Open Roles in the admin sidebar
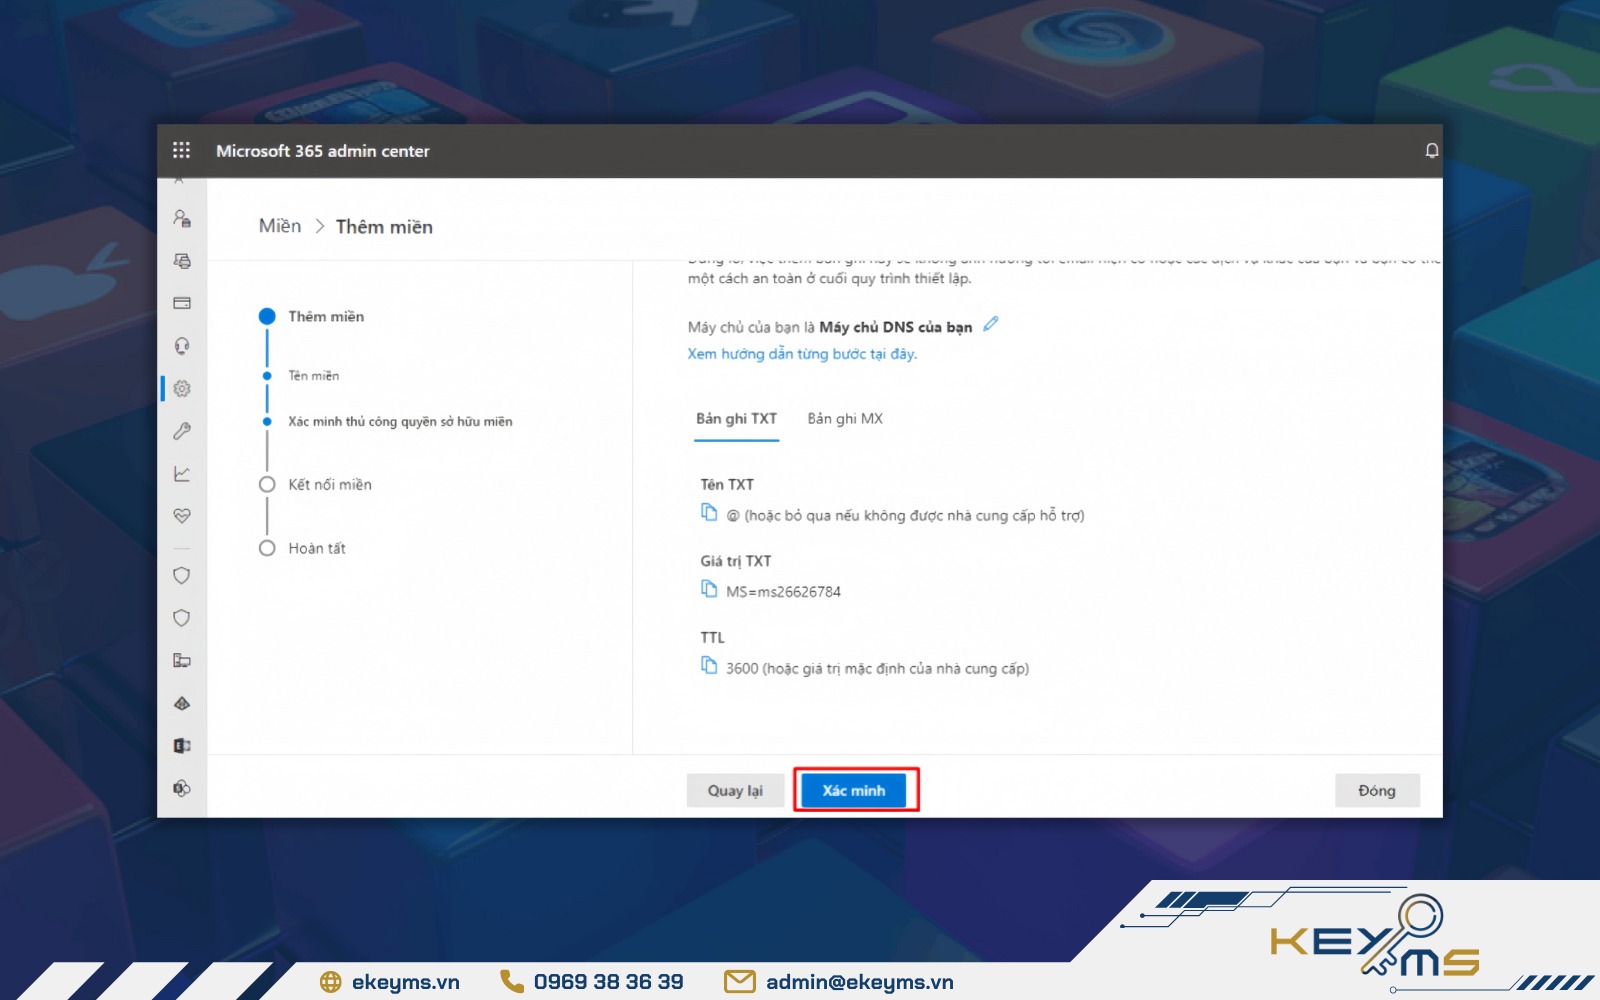This screenshot has height=1000, width=1600. [182, 218]
